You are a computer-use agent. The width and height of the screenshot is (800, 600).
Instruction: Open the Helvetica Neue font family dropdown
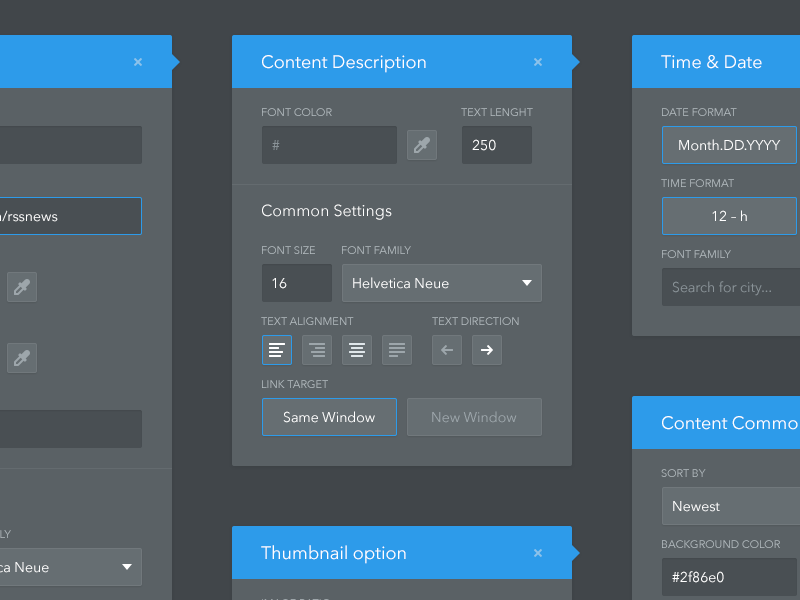click(441, 283)
